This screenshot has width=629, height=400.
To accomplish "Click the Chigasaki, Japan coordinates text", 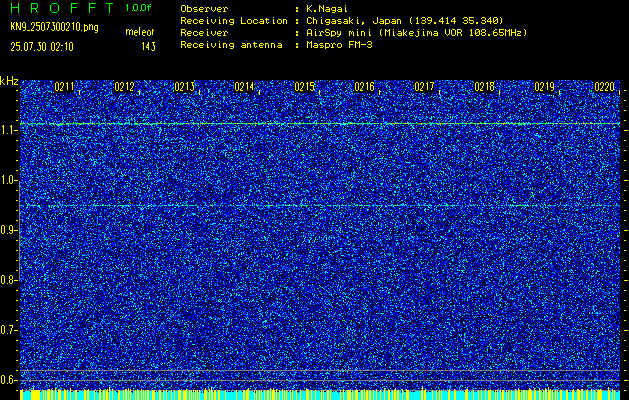I will point(405,21).
